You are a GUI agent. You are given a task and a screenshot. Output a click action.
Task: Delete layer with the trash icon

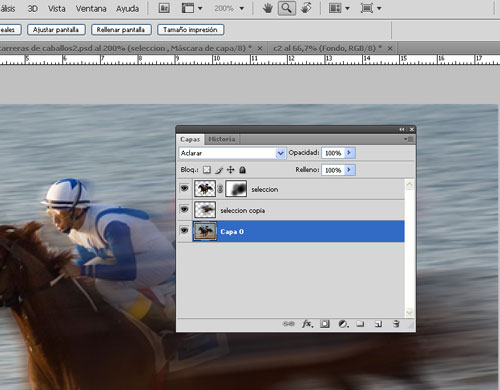(396, 324)
